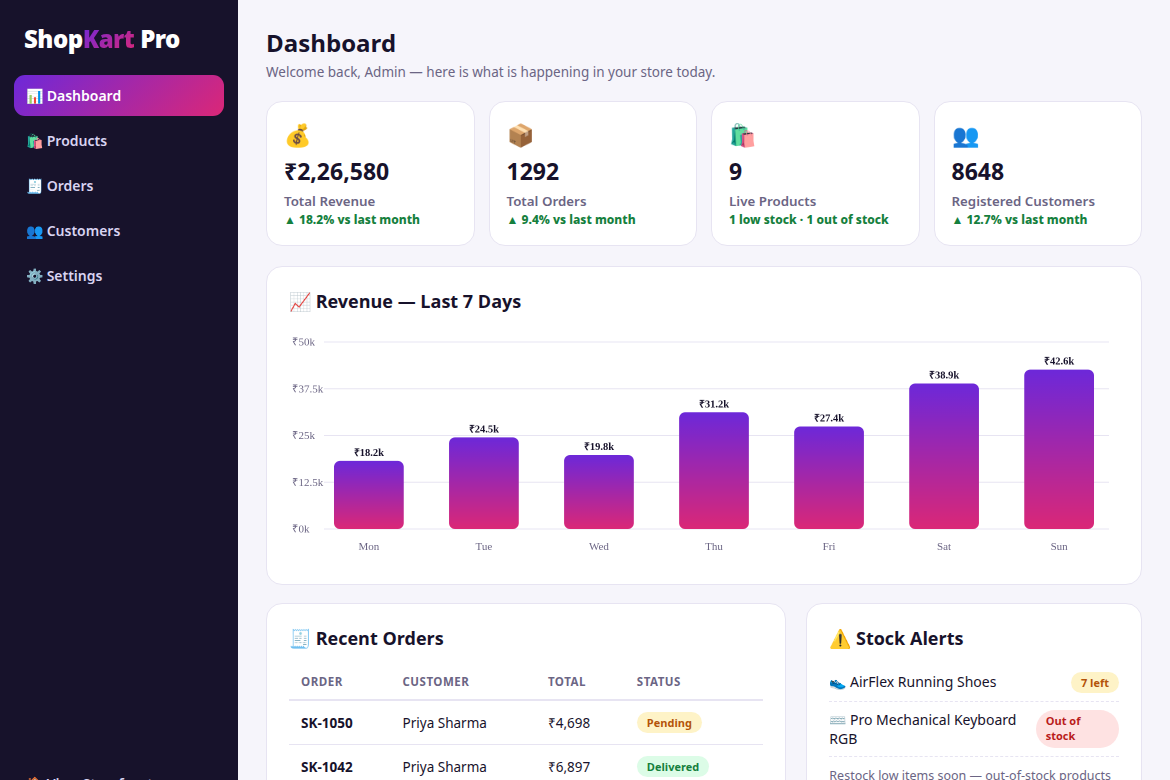The width and height of the screenshot is (1170, 780).
Task: Click the gear icon beside Settings
Action: pos(34,276)
